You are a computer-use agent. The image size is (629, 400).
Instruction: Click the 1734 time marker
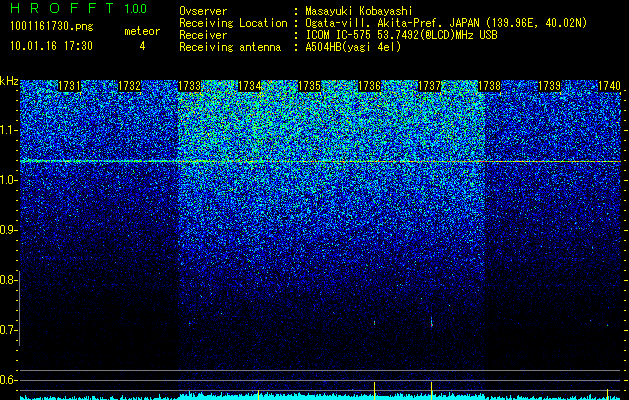tap(250, 86)
